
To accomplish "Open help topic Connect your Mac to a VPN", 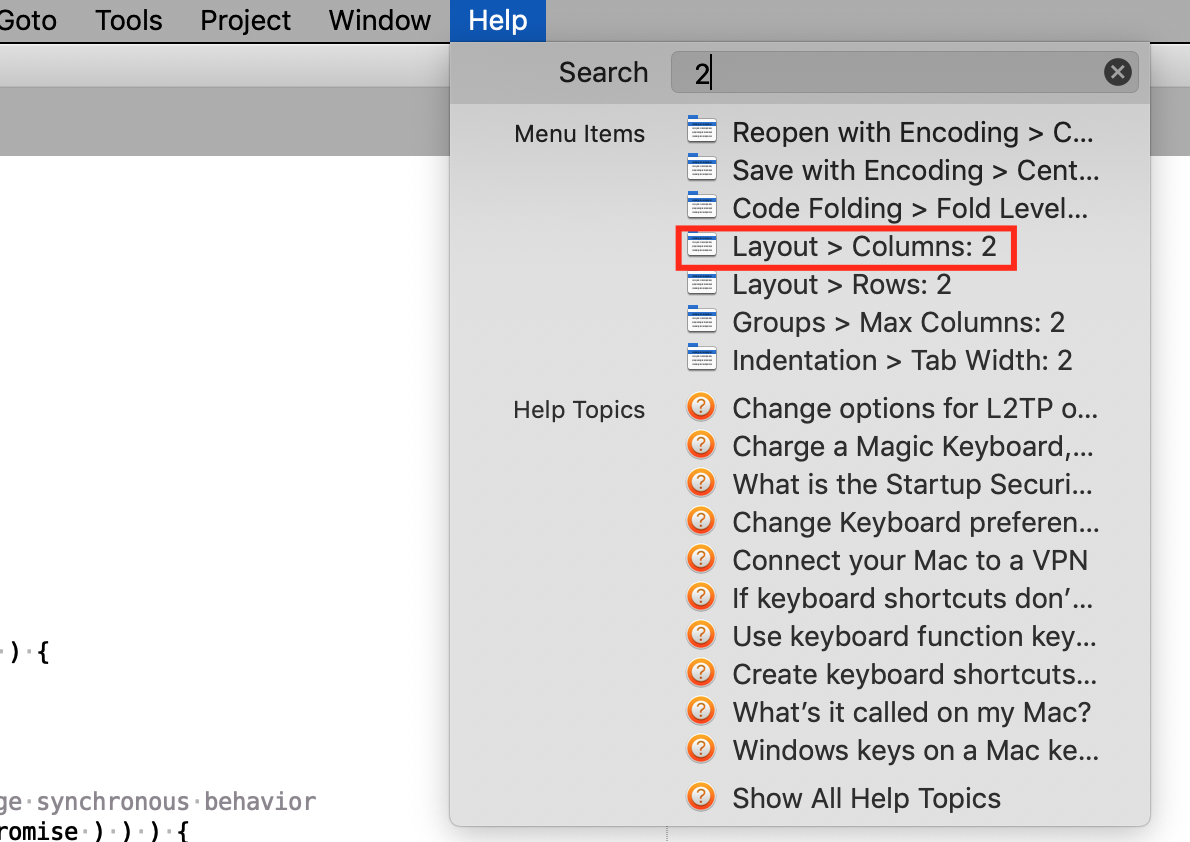I will [x=909, y=560].
